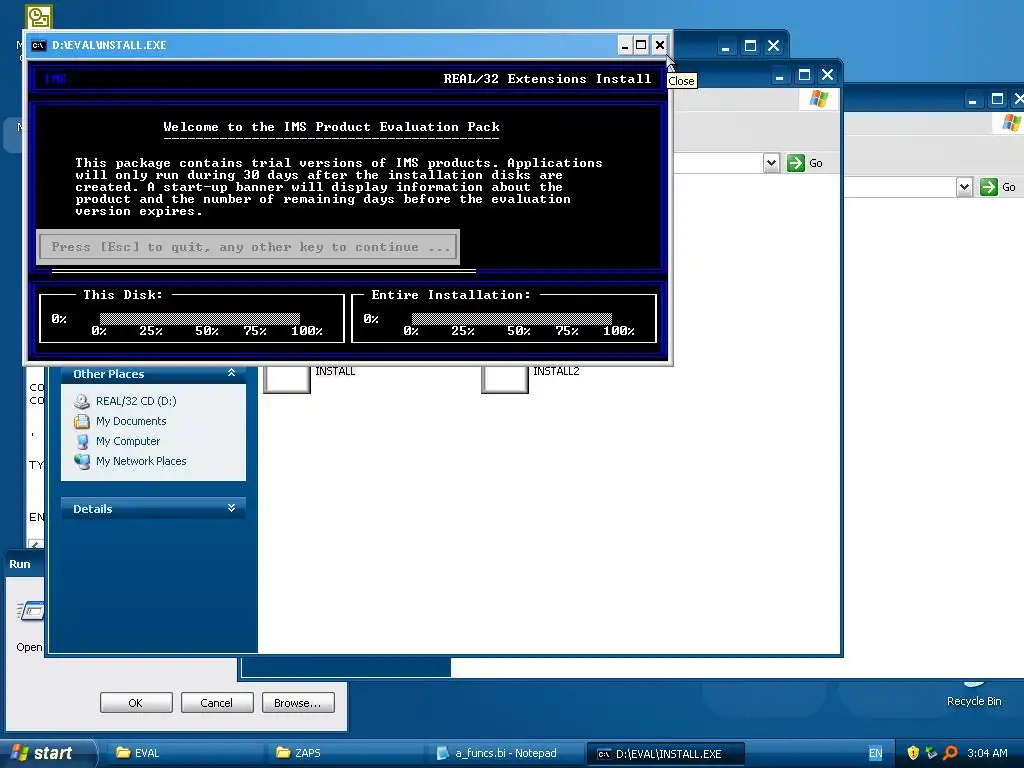Click the My Computer icon
This screenshot has height=768, width=1024.
point(82,441)
